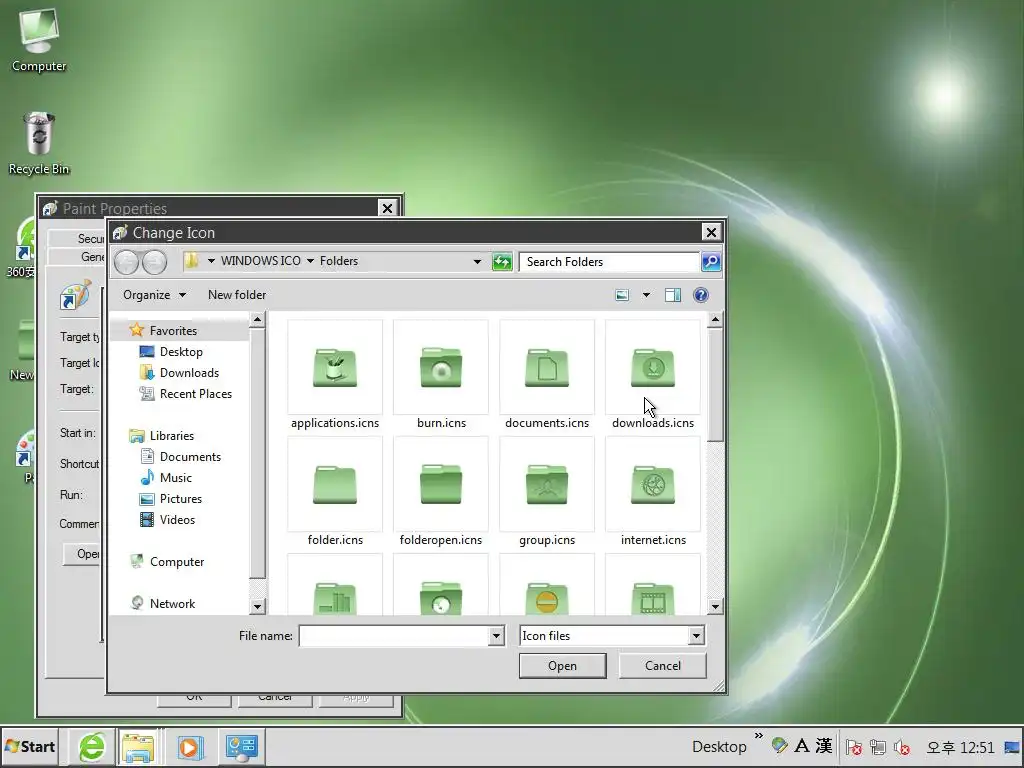Open file explorer from the taskbar
1024x768 pixels.
click(x=137, y=746)
